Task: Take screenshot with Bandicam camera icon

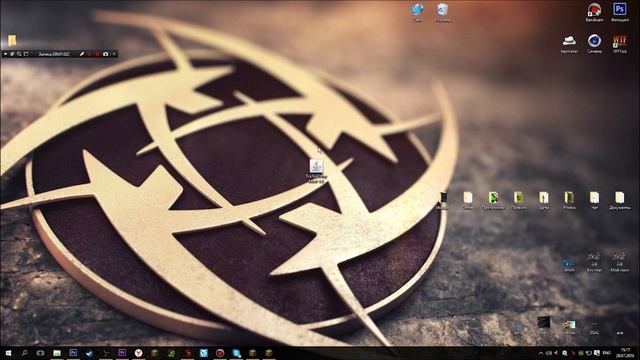Action: (106, 54)
